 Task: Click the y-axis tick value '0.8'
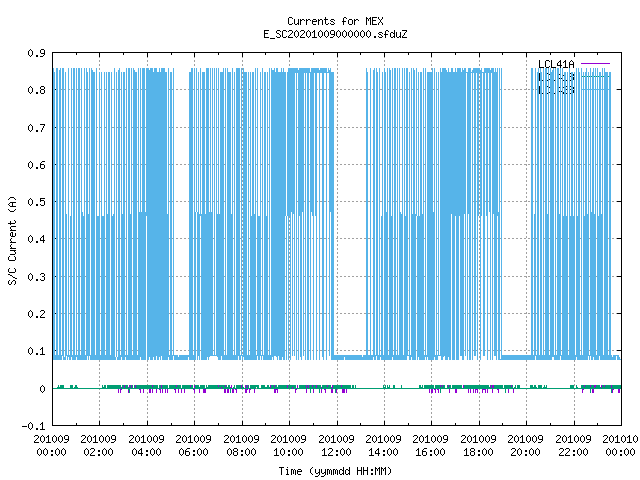pos(36,90)
